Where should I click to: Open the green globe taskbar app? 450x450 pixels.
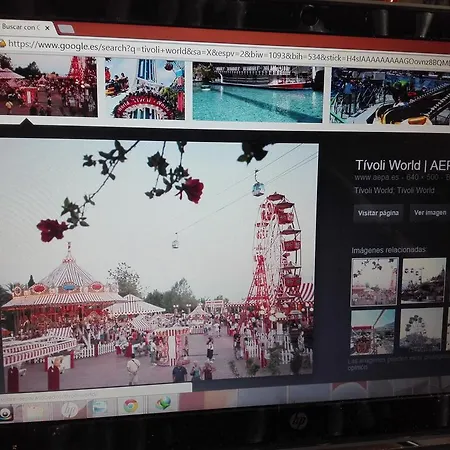click(x=163, y=403)
